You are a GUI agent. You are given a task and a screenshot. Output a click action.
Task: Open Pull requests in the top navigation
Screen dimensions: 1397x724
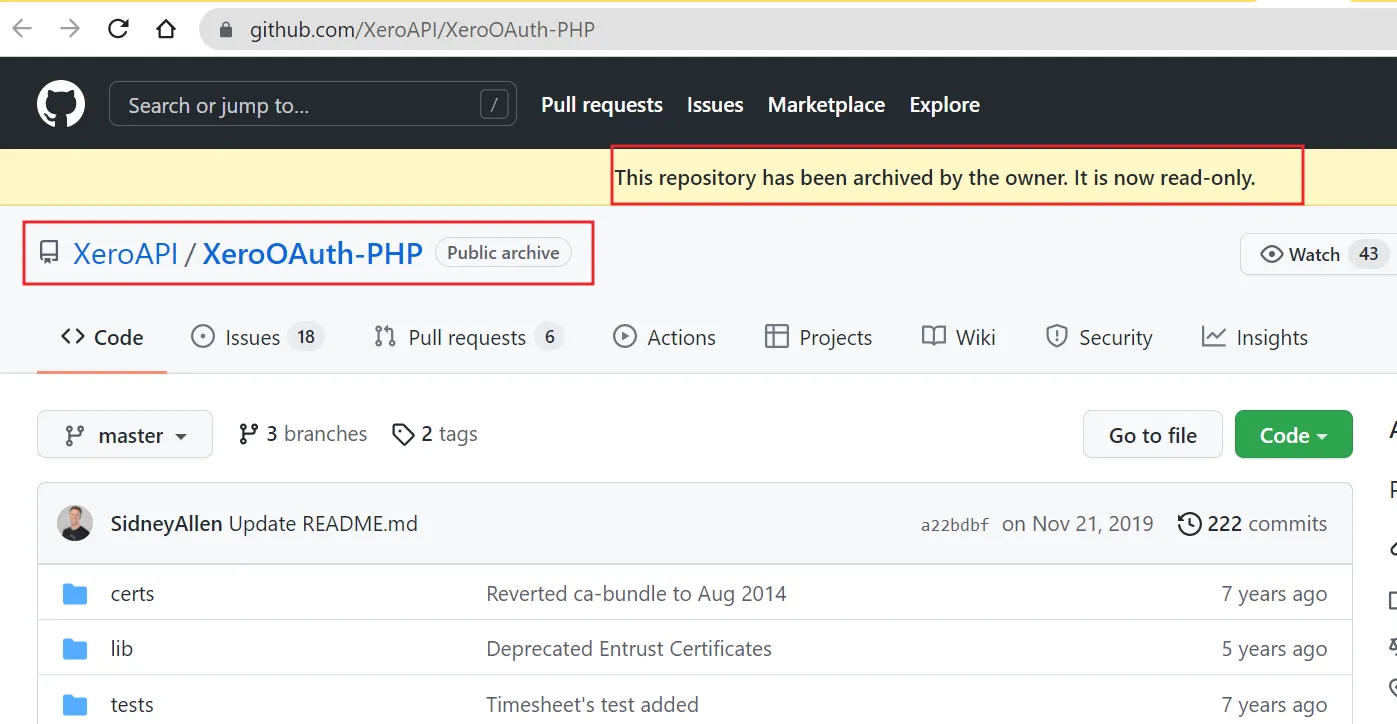[x=602, y=105]
